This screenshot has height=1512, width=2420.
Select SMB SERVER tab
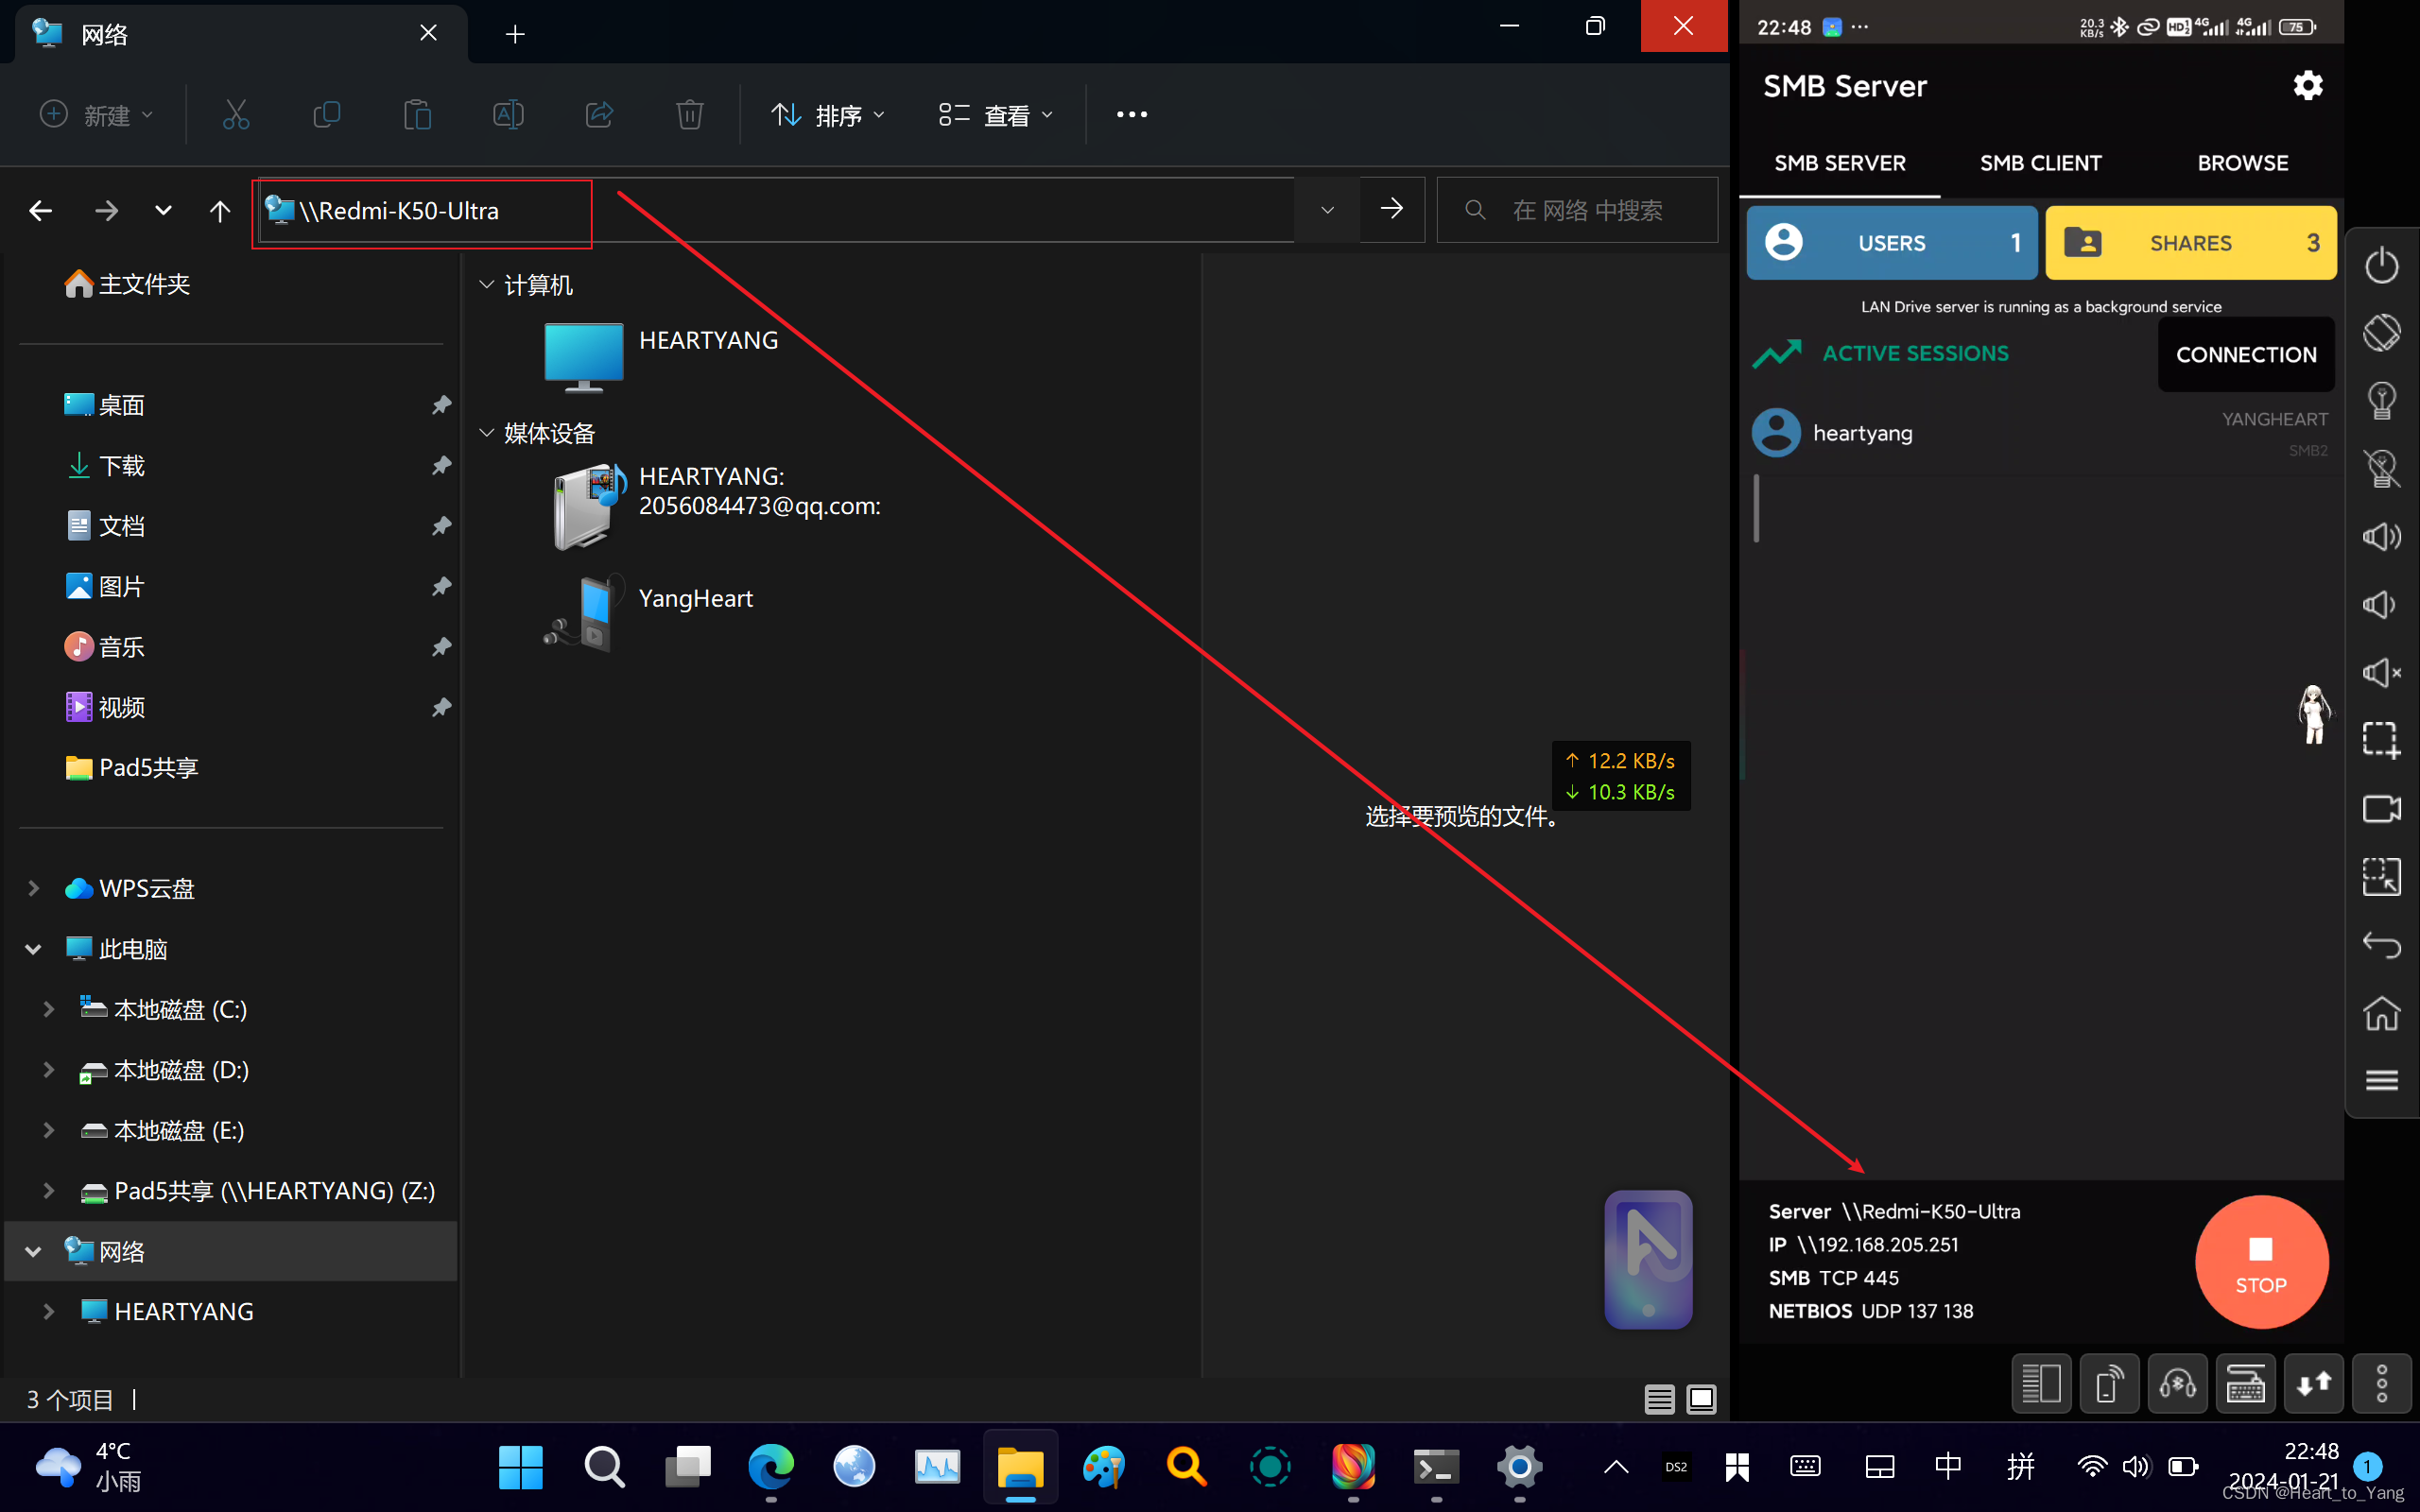point(1839,163)
